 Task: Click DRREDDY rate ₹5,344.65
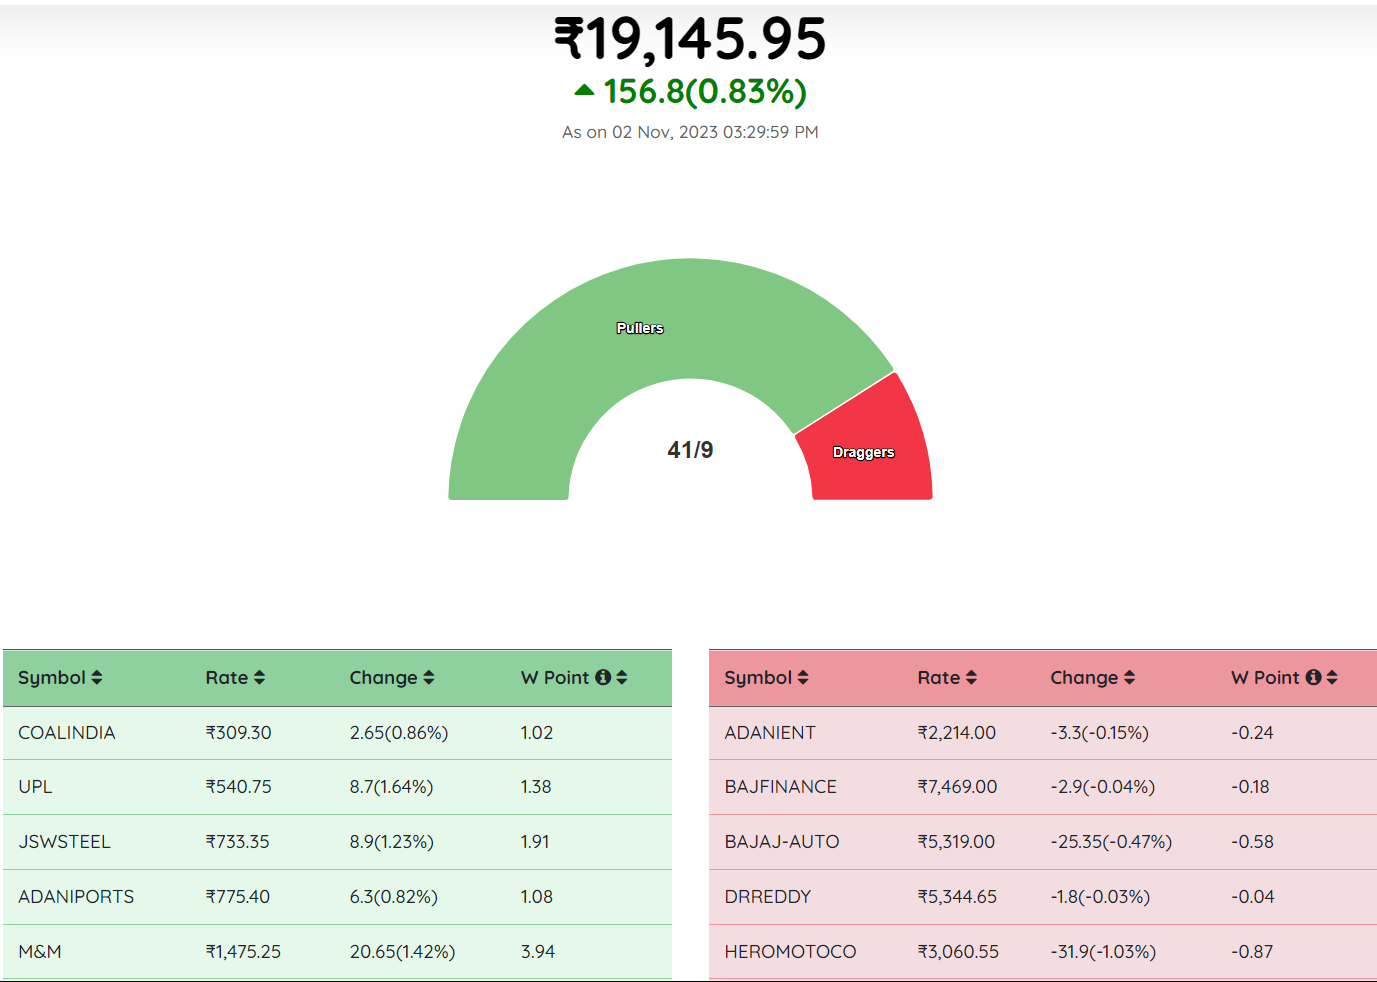pyautogui.click(x=957, y=897)
